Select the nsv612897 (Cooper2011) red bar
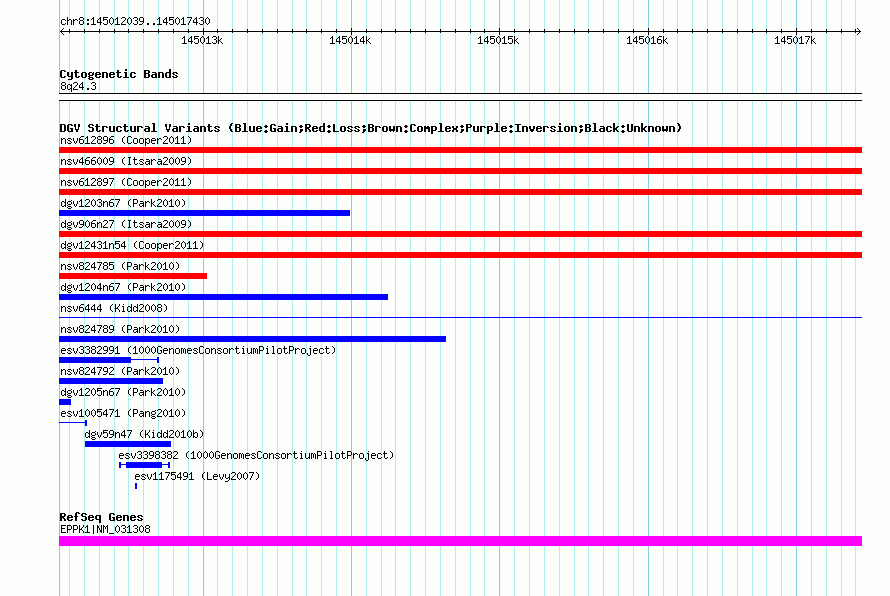 [x=460, y=192]
